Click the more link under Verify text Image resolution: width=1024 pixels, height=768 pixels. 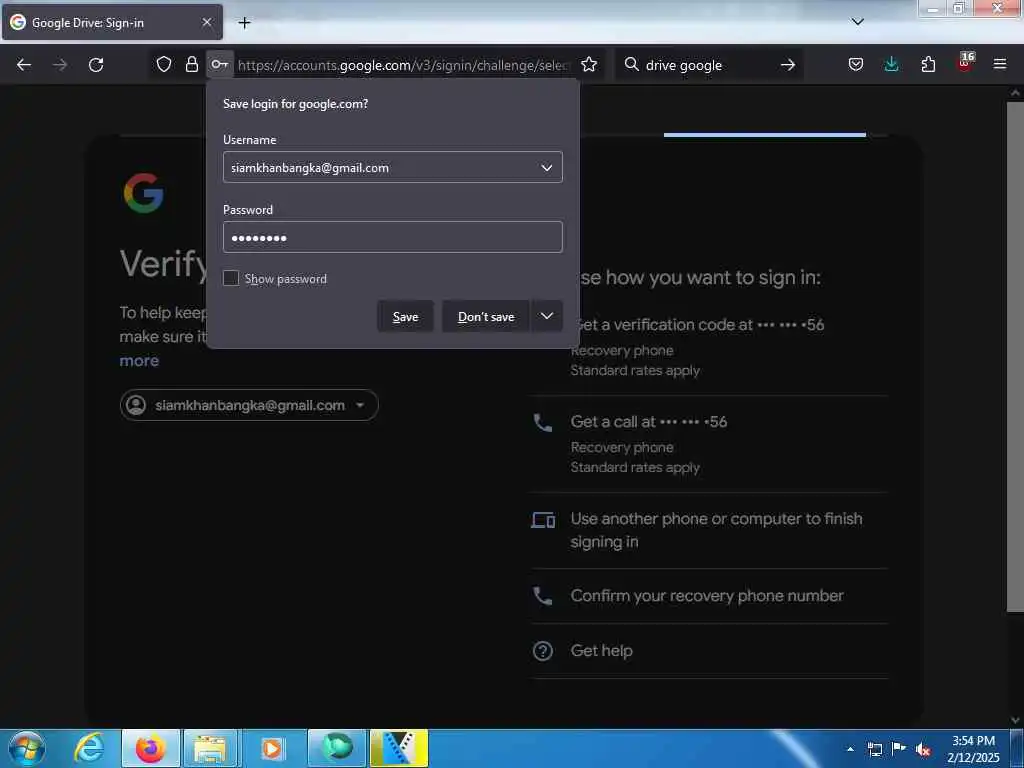click(x=139, y=360)
